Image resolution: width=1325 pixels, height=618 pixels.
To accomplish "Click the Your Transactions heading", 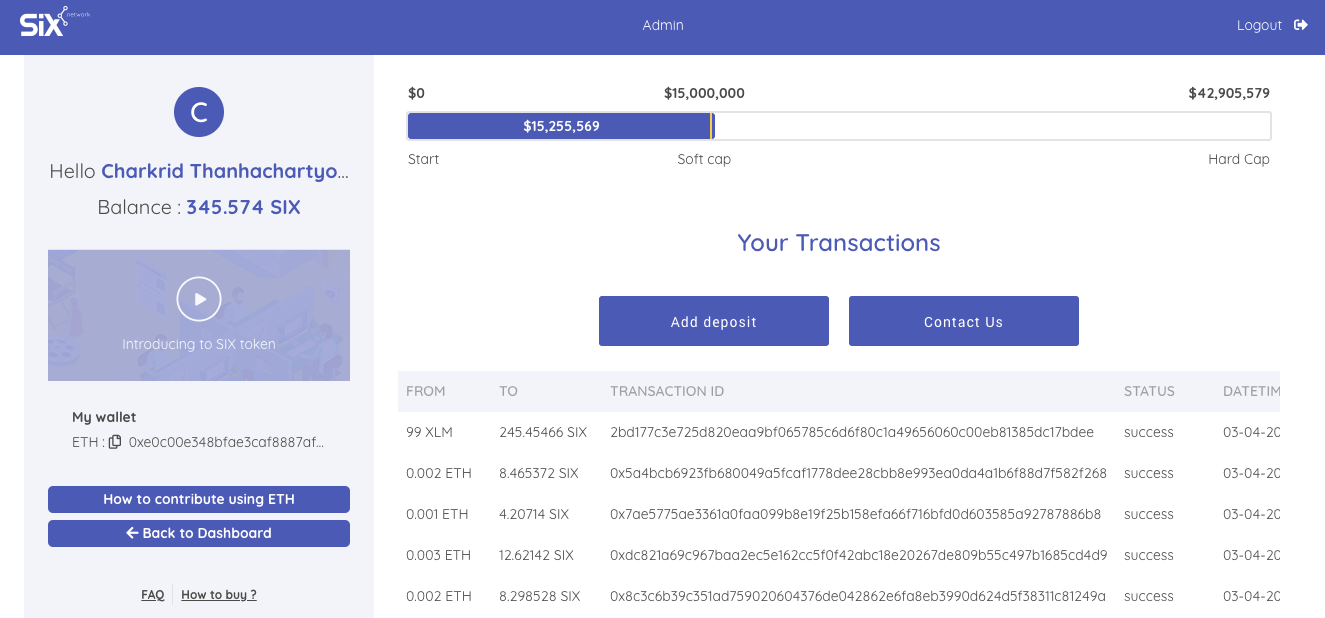I will [x=839, y=243].
